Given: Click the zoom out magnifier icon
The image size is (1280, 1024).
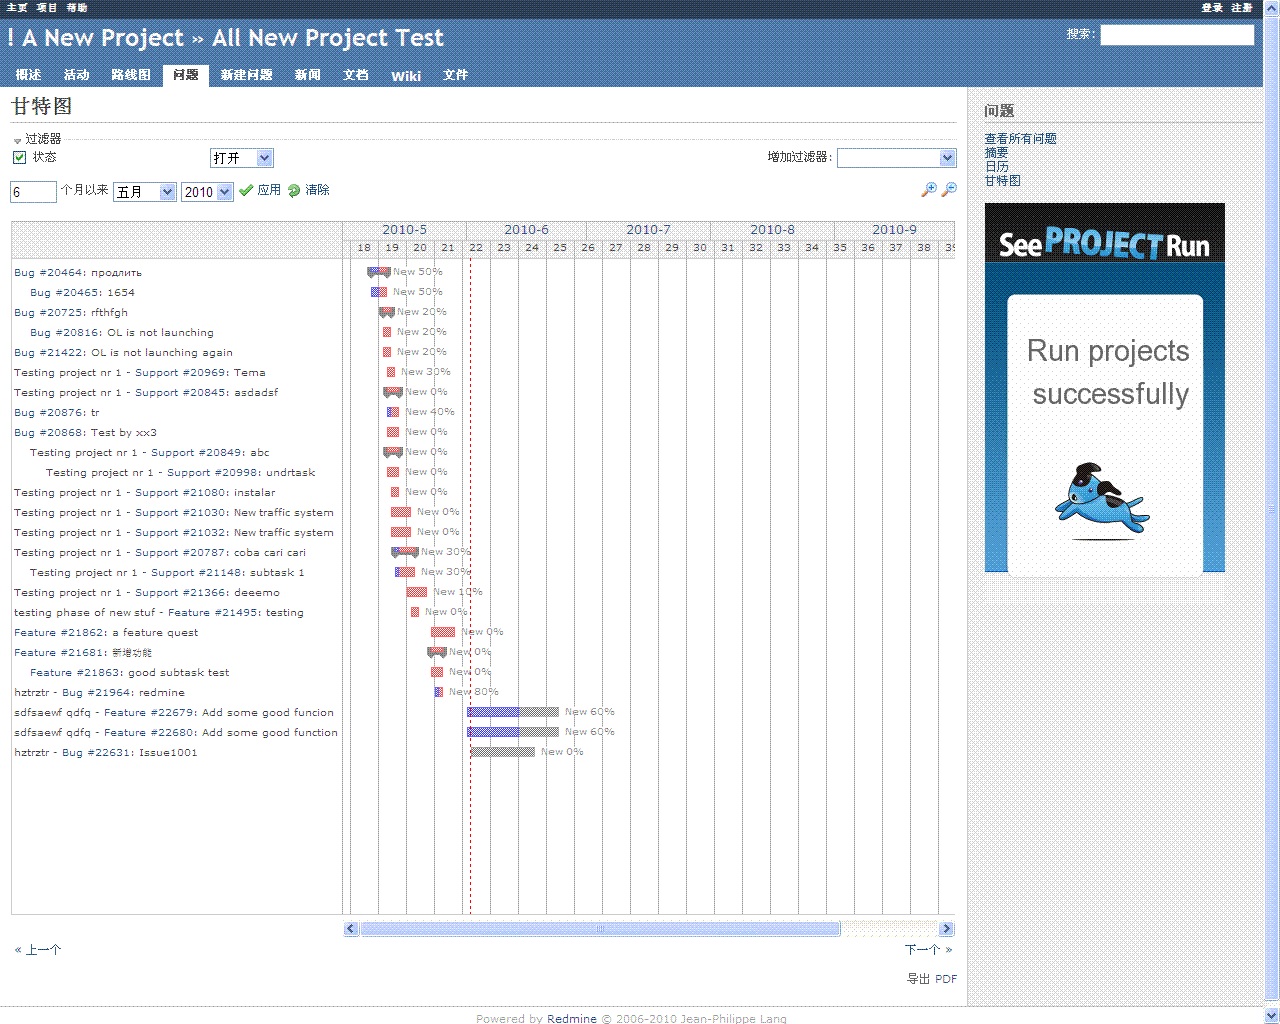Looking at the screenshot, I should tap(948, 188).
